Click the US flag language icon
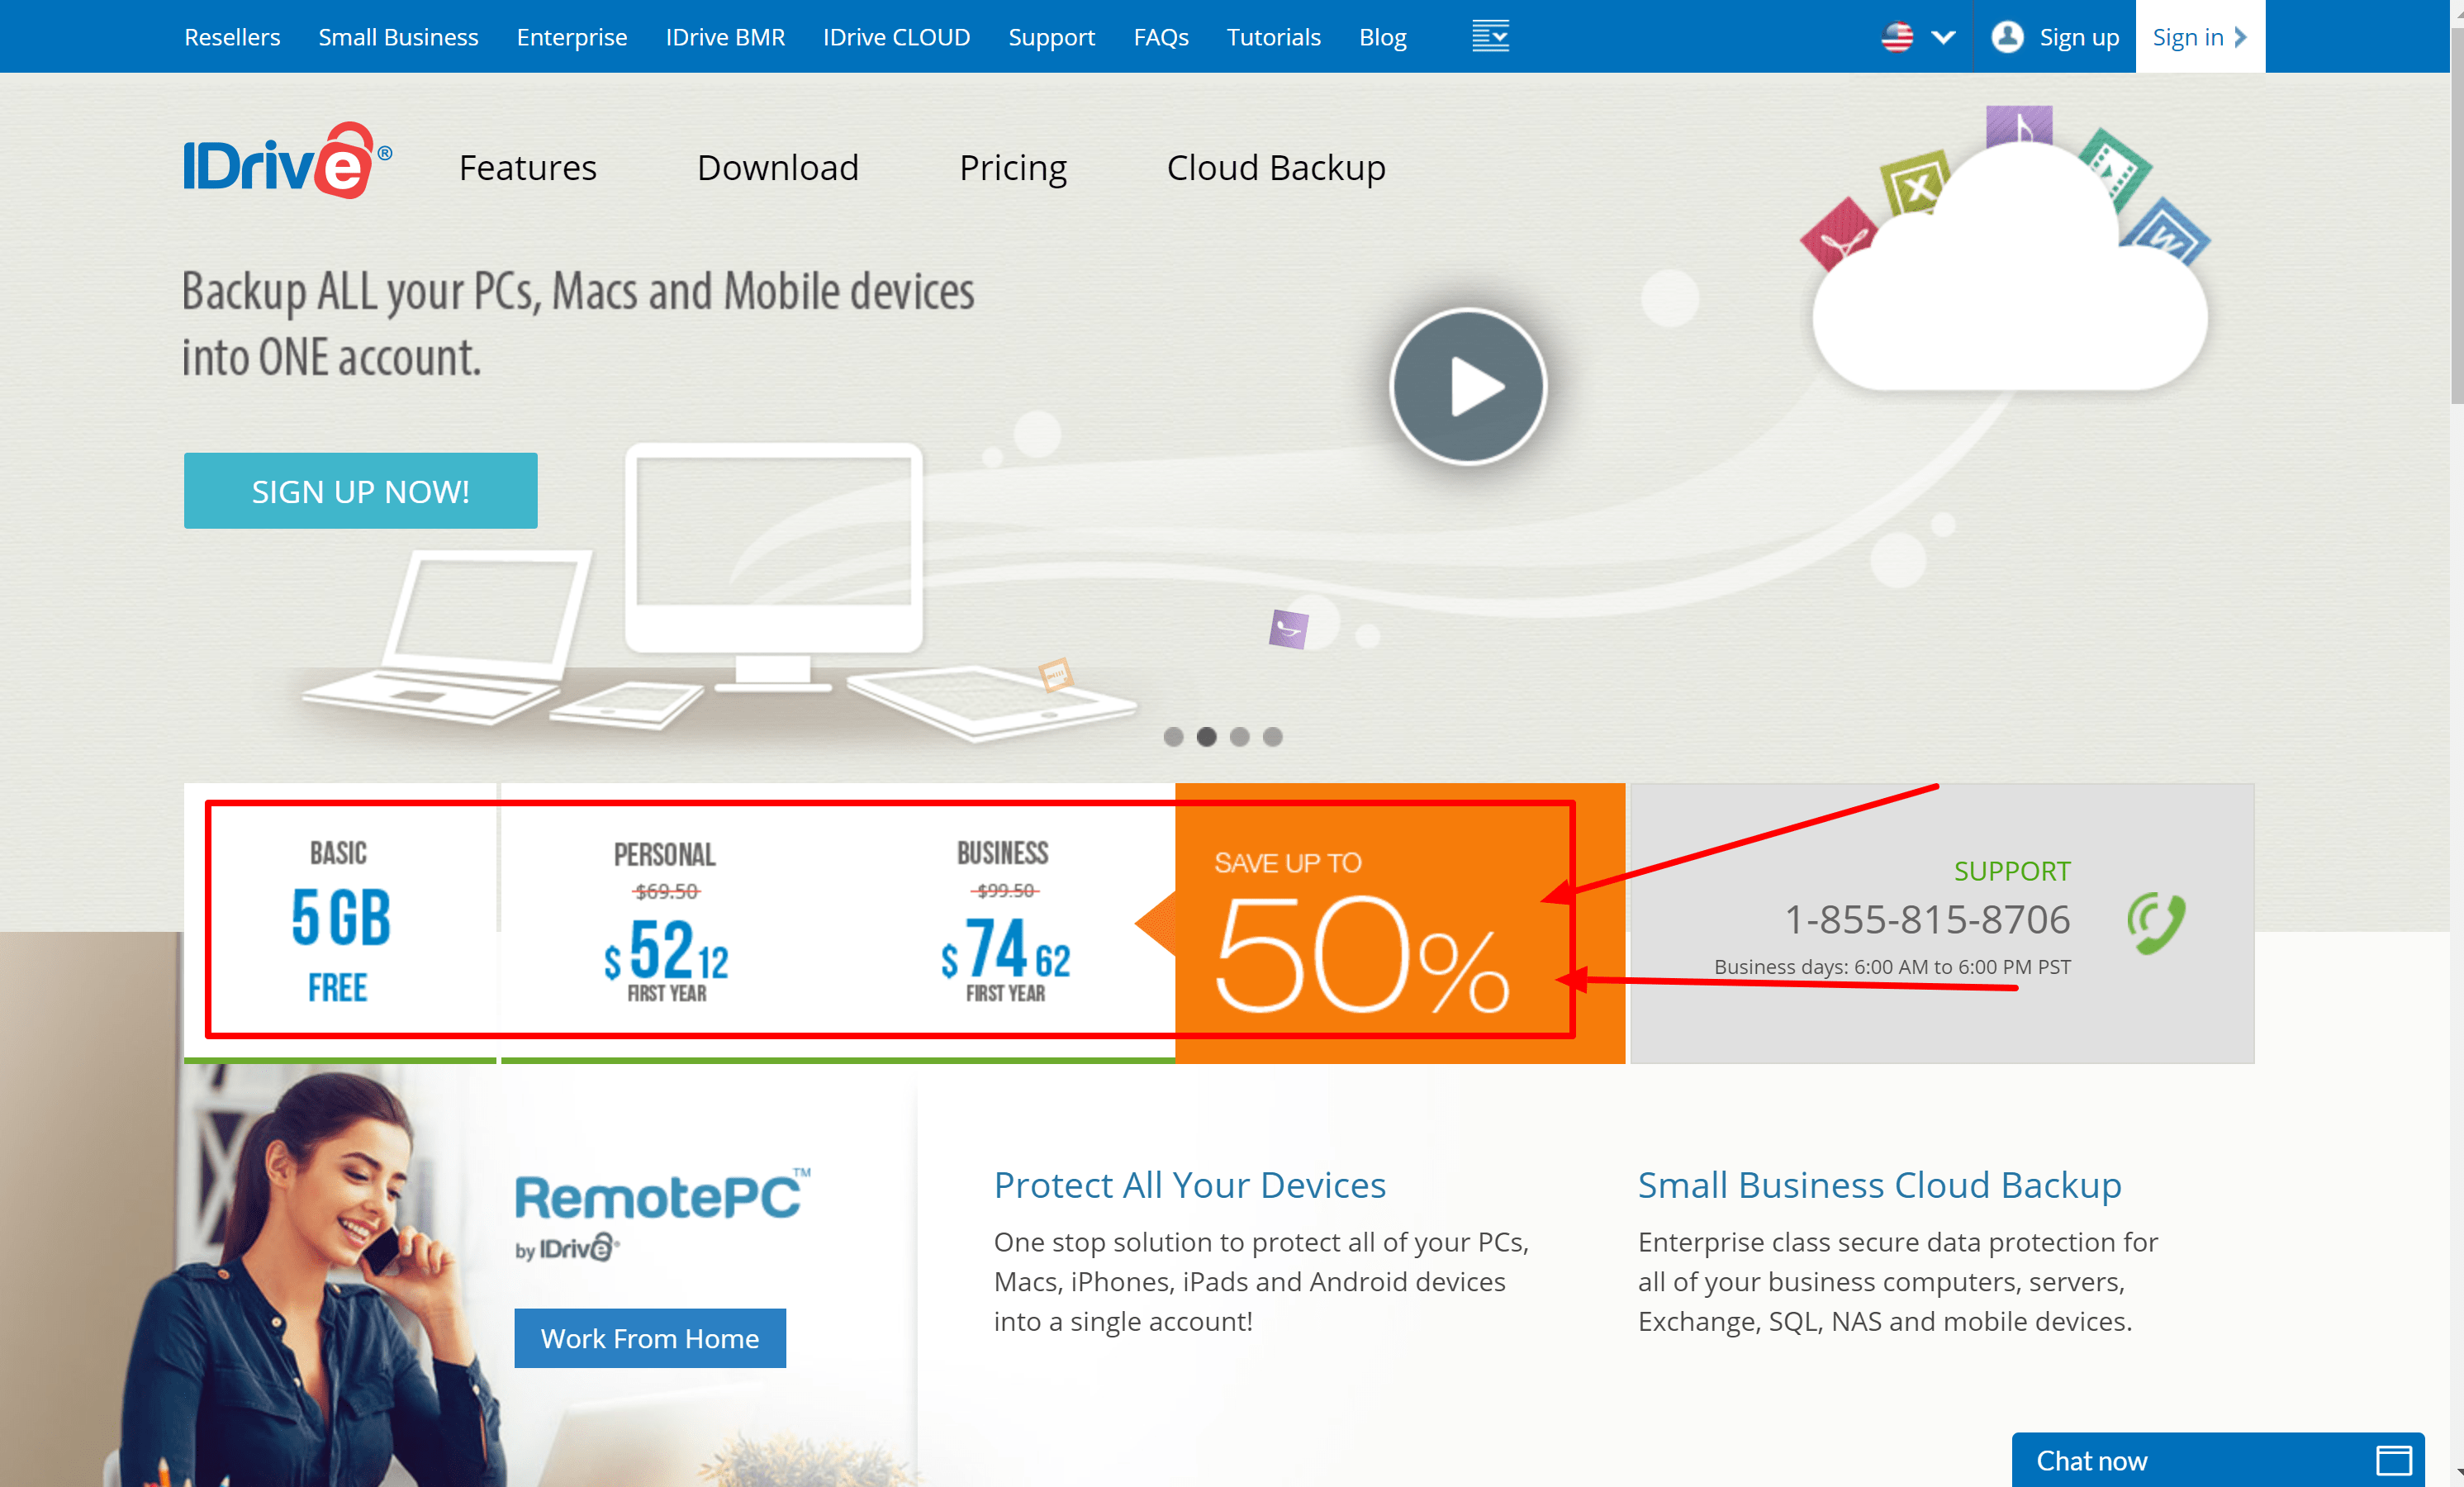Image resolution: width=2464 pixels, height=1487 pixels. click(1897, 37)
